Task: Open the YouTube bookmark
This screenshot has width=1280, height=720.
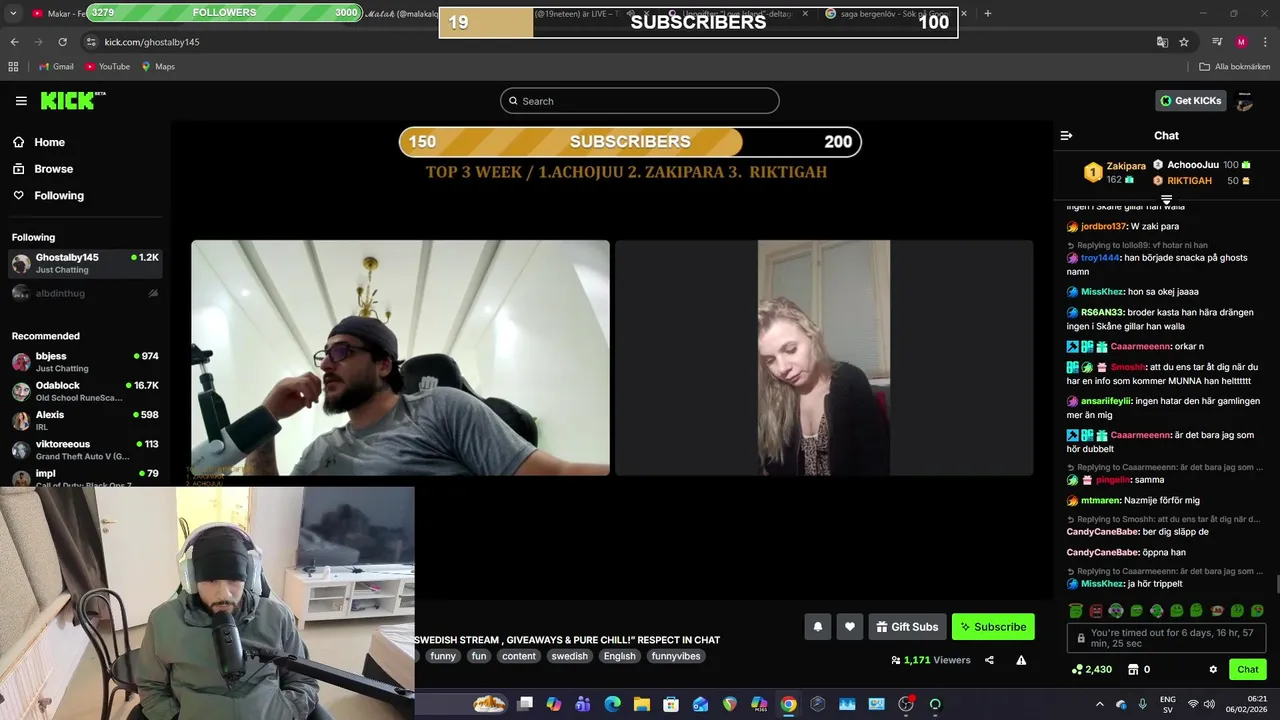Action: point(107,67)
